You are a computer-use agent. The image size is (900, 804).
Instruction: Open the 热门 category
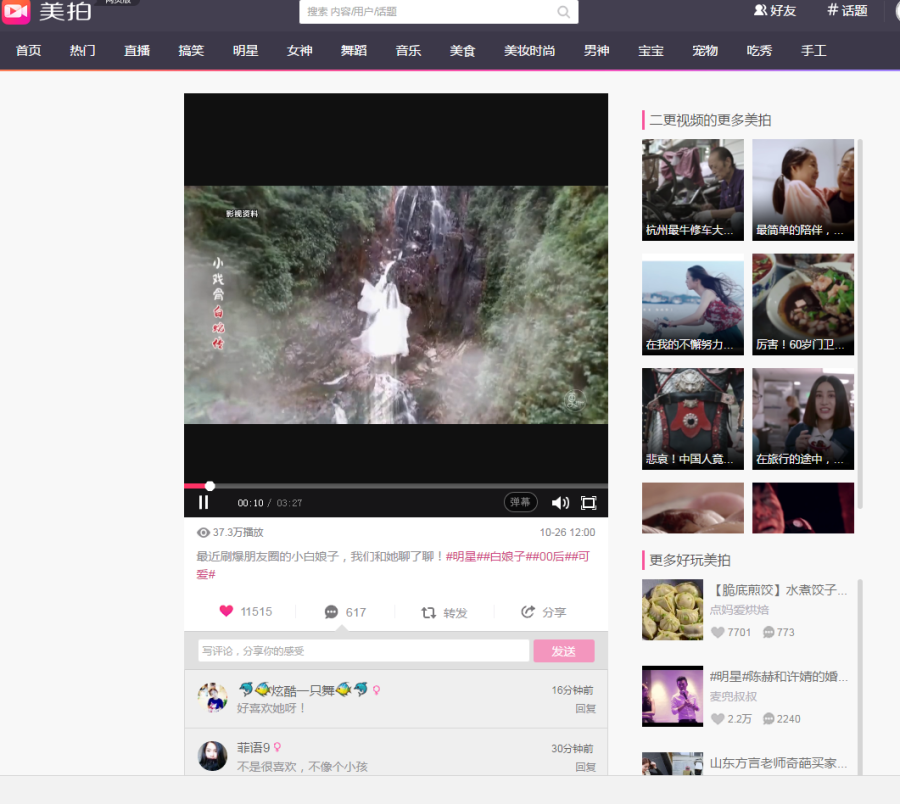pos(83,51)
